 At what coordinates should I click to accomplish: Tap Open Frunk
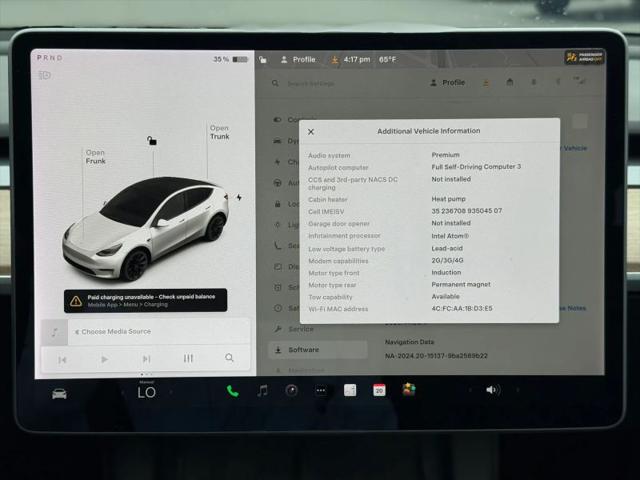click(96, 157)
